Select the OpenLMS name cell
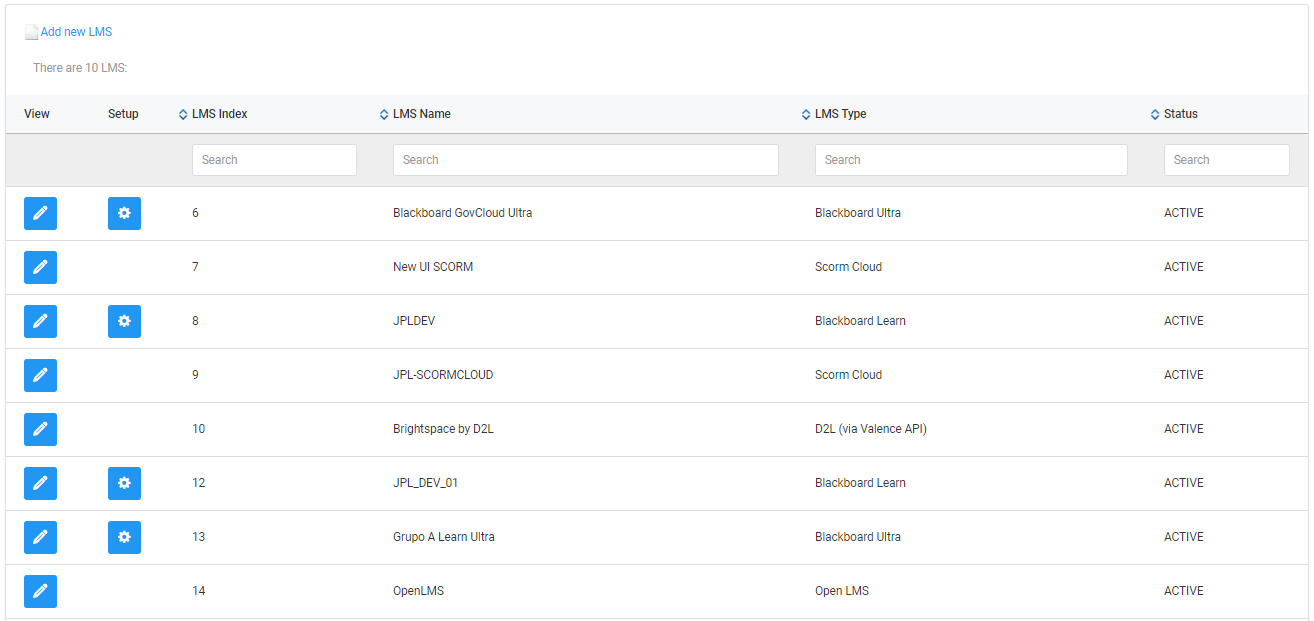 click(418, 591)
